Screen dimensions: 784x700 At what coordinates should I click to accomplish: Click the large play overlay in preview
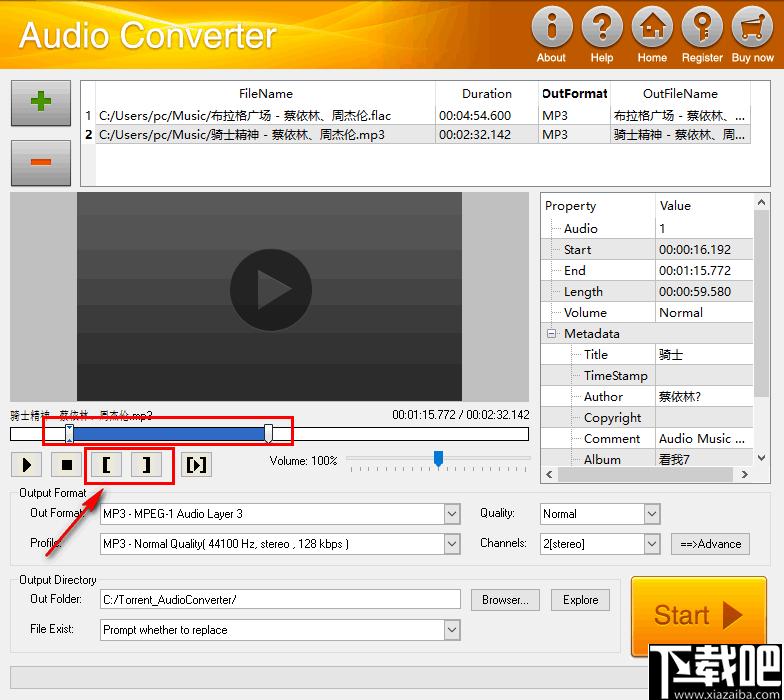(x=270, y=290)
